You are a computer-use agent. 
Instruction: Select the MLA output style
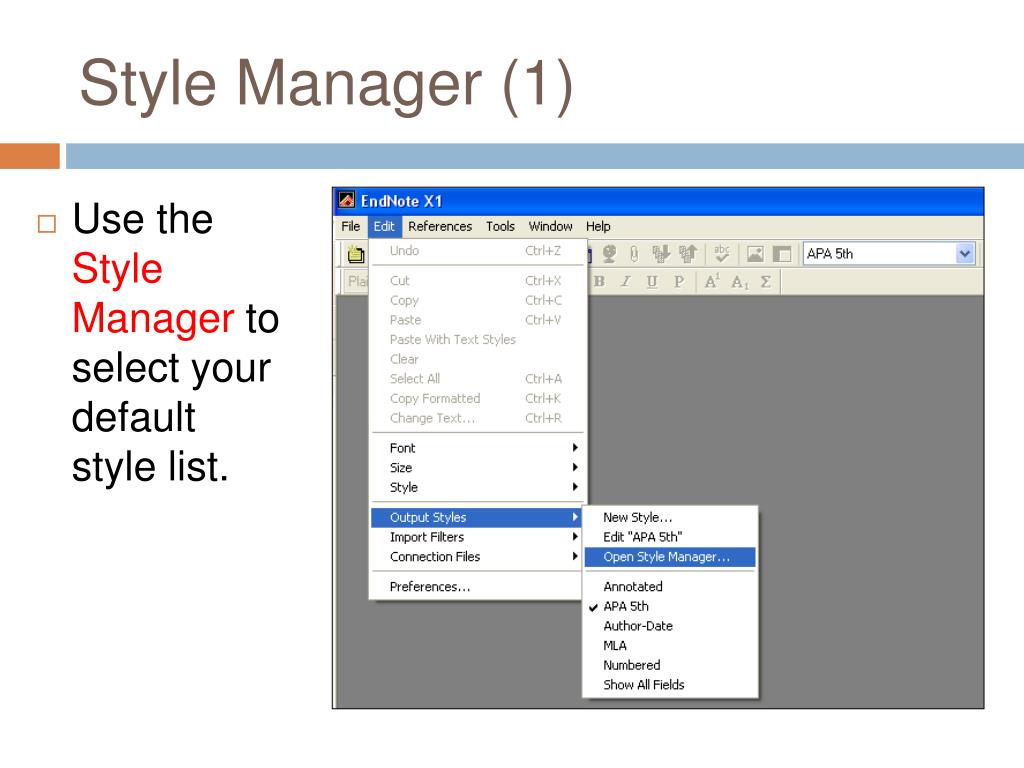point(670,645)
